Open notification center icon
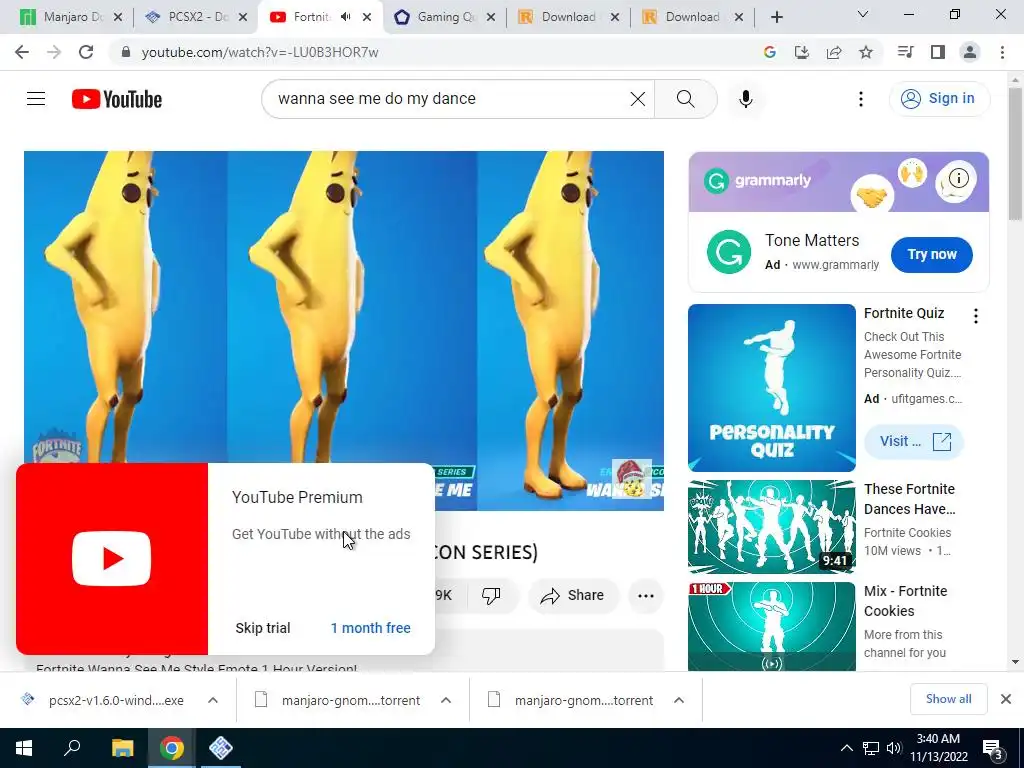Screen dimensions: 1024x768 click(x=993, y=748)
